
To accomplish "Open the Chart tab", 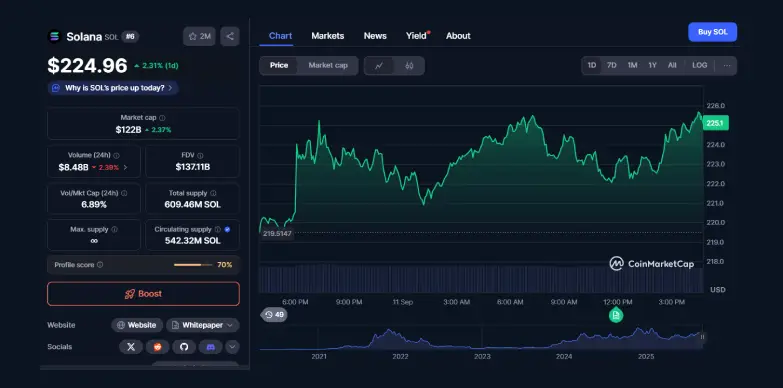I will point(280,36).
